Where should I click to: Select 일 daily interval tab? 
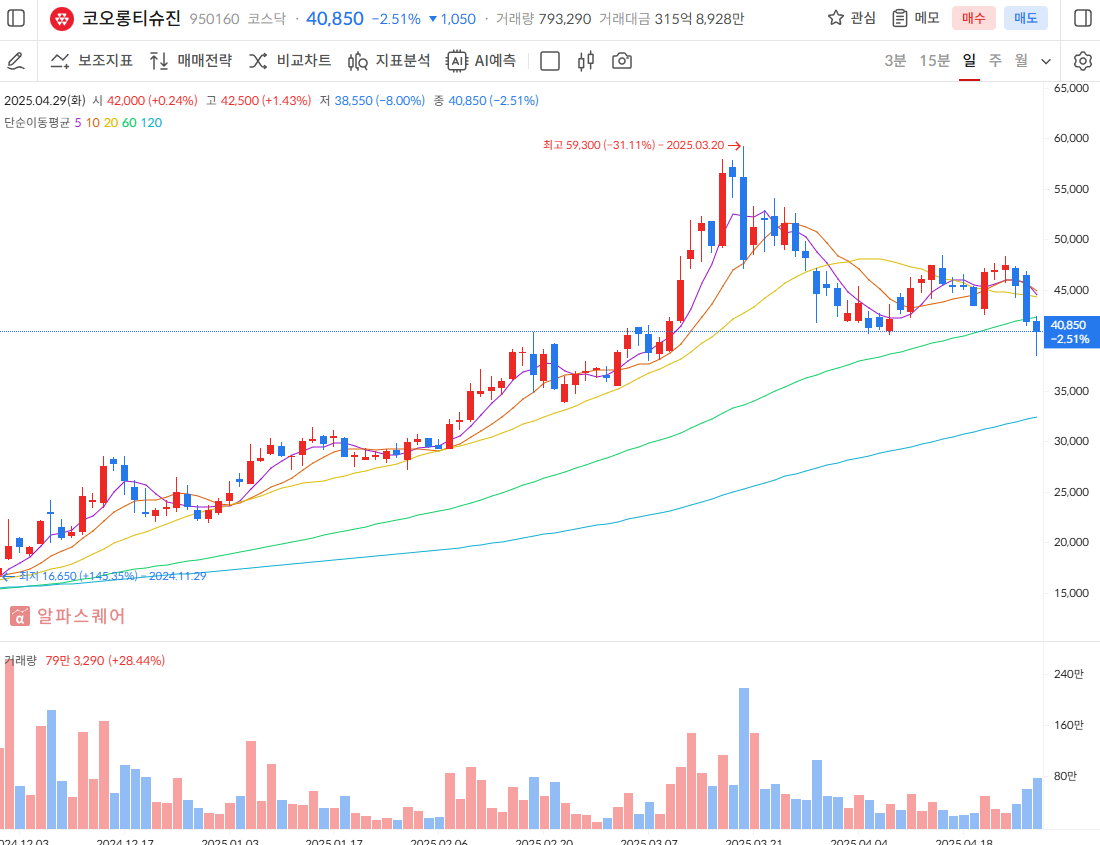(969, 61)
